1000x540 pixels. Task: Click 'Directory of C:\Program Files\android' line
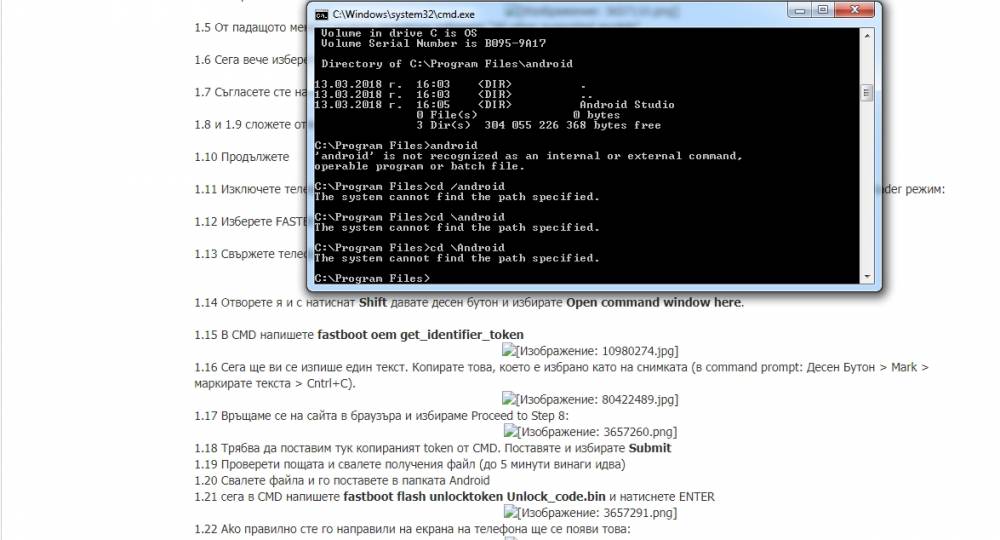tap(447, 64)
